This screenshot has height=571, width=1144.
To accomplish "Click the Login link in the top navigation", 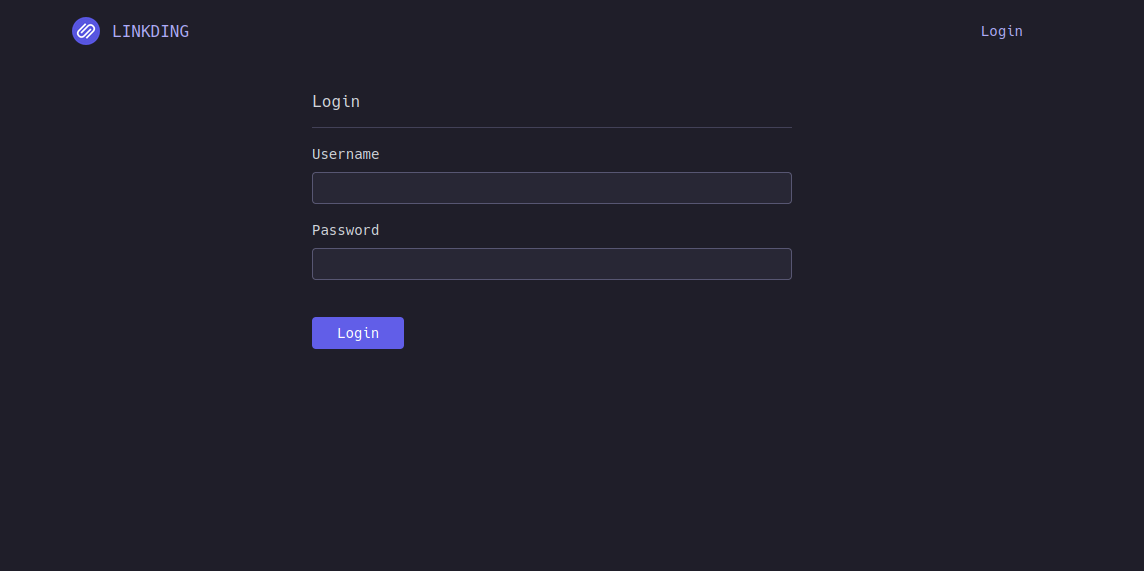I will (1001, 31).
